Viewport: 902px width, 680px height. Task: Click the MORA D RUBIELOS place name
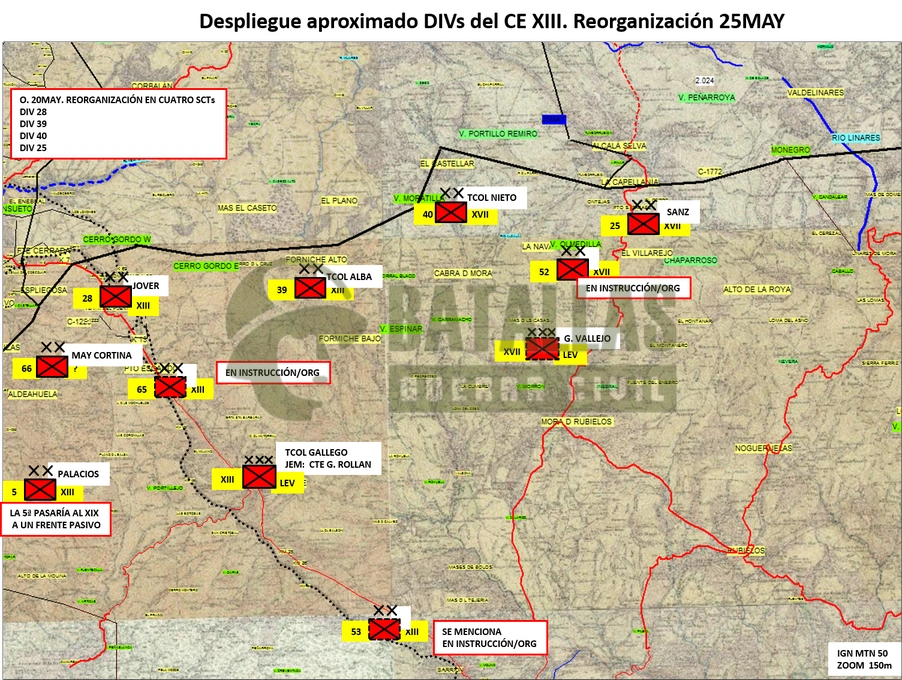[x=576, y=422]
